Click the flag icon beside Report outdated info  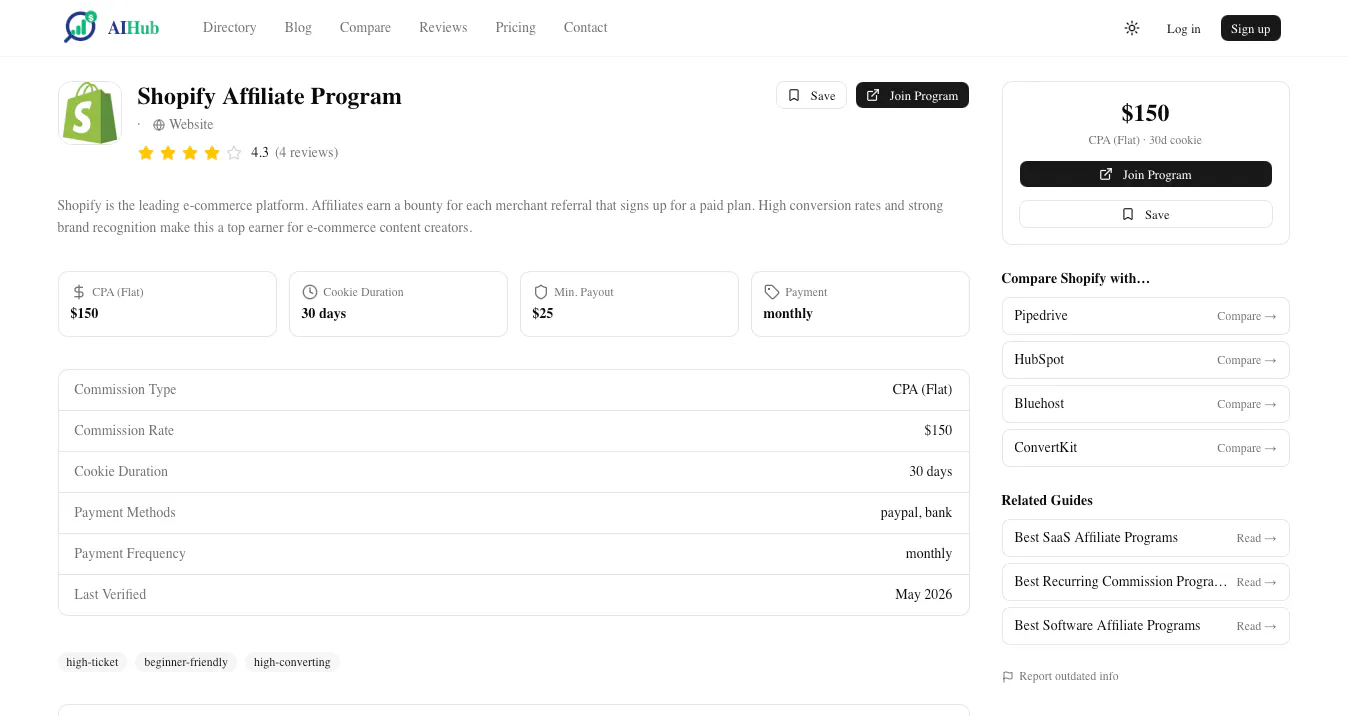pos(1008,677)
